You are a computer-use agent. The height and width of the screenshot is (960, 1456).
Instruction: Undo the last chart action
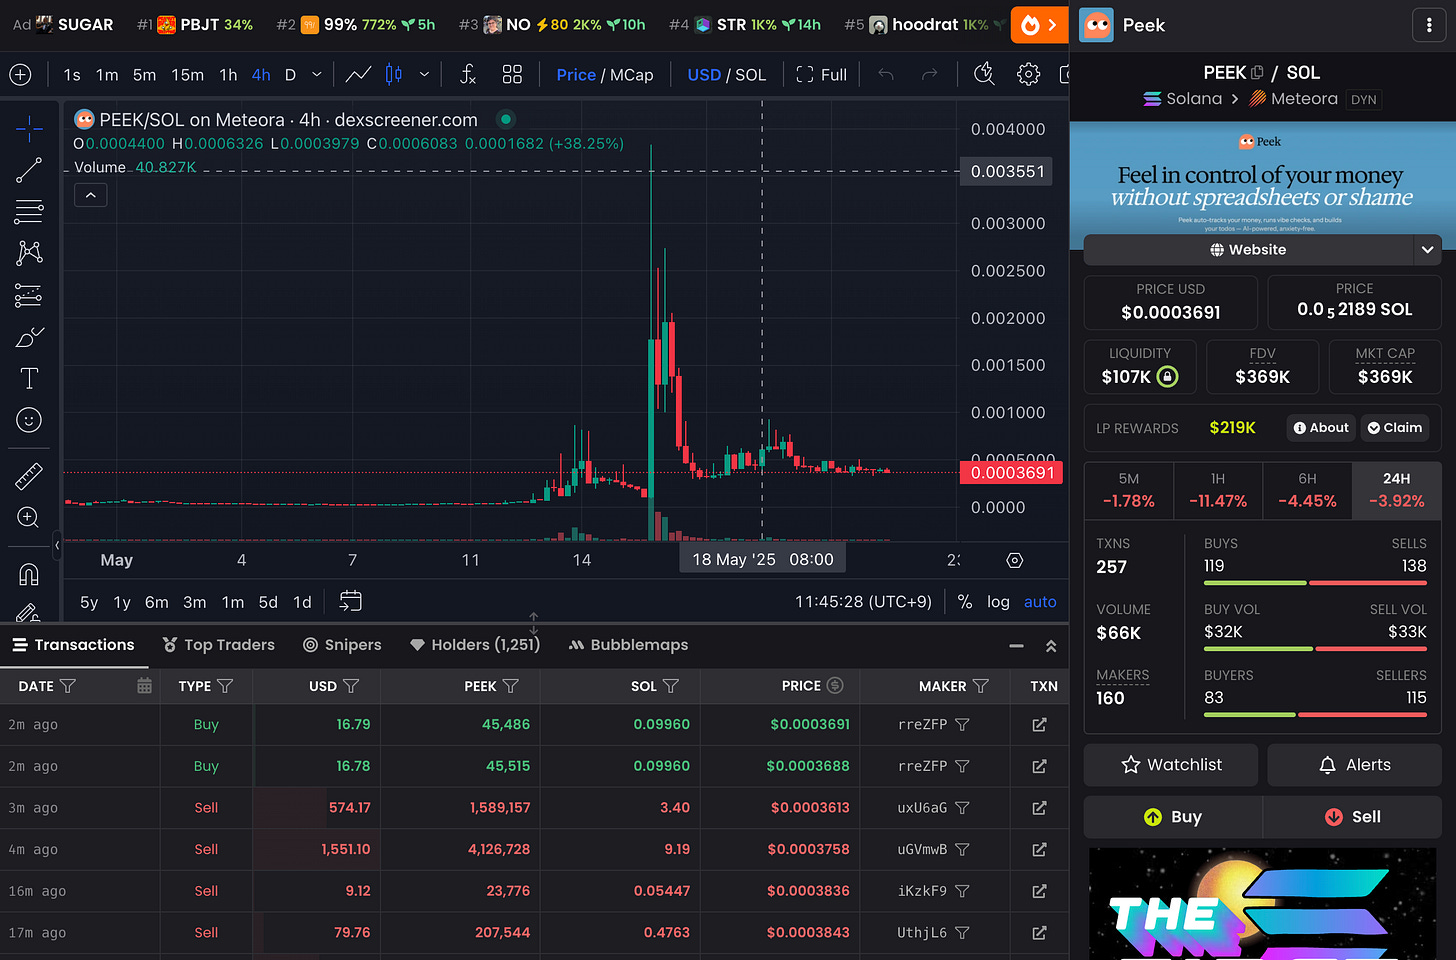pyautogui.click(x=886, y=75)
